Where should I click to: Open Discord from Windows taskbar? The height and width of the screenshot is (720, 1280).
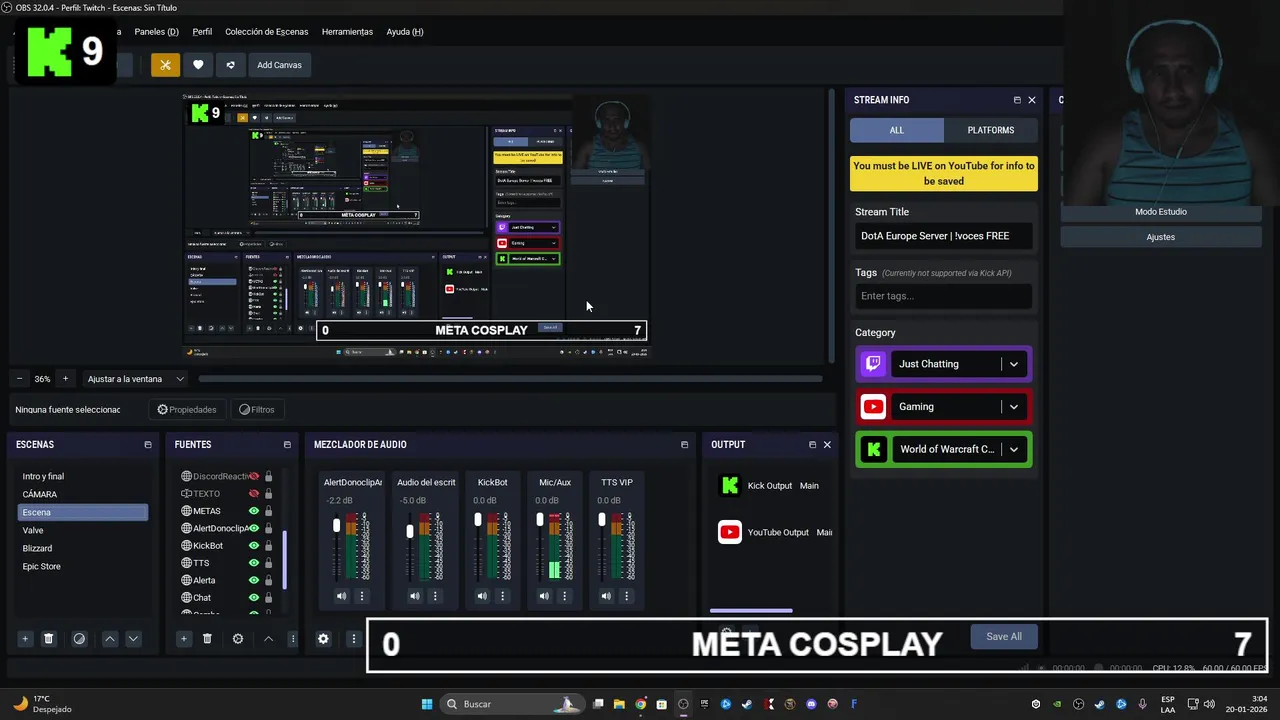click(811, 704)
